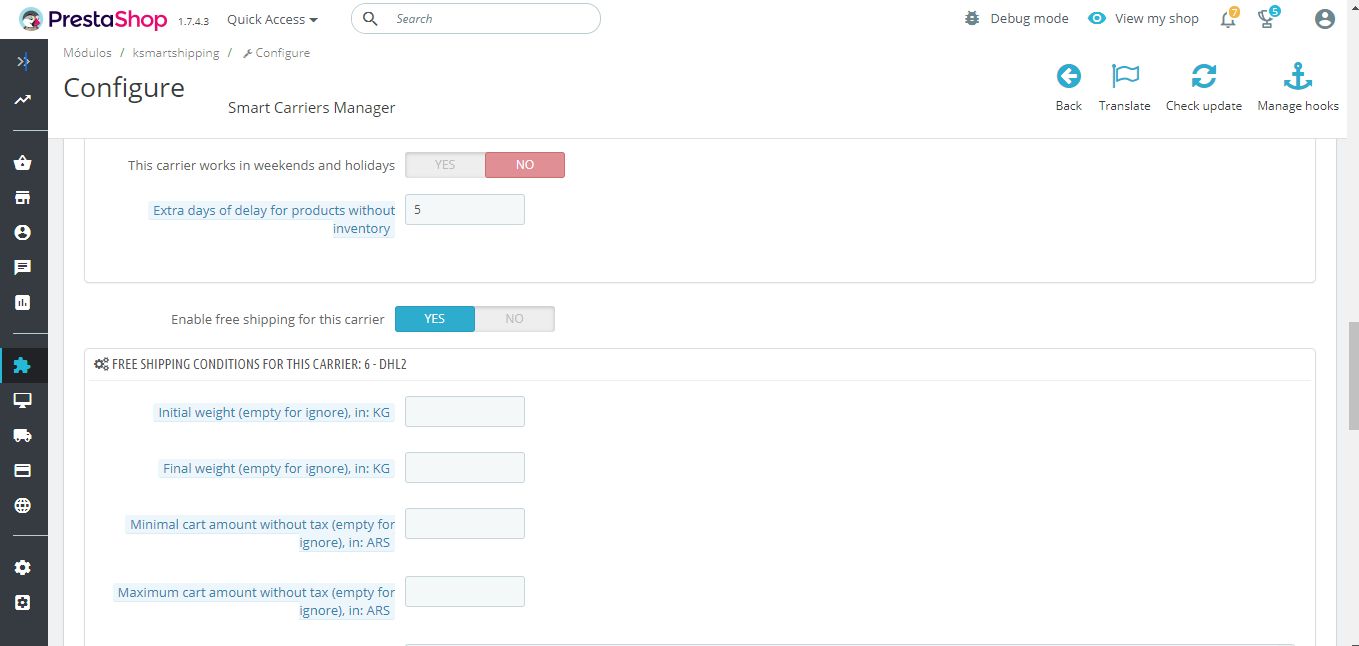
Task: Click the Check update refresh icon
Action: [1204, 77]
